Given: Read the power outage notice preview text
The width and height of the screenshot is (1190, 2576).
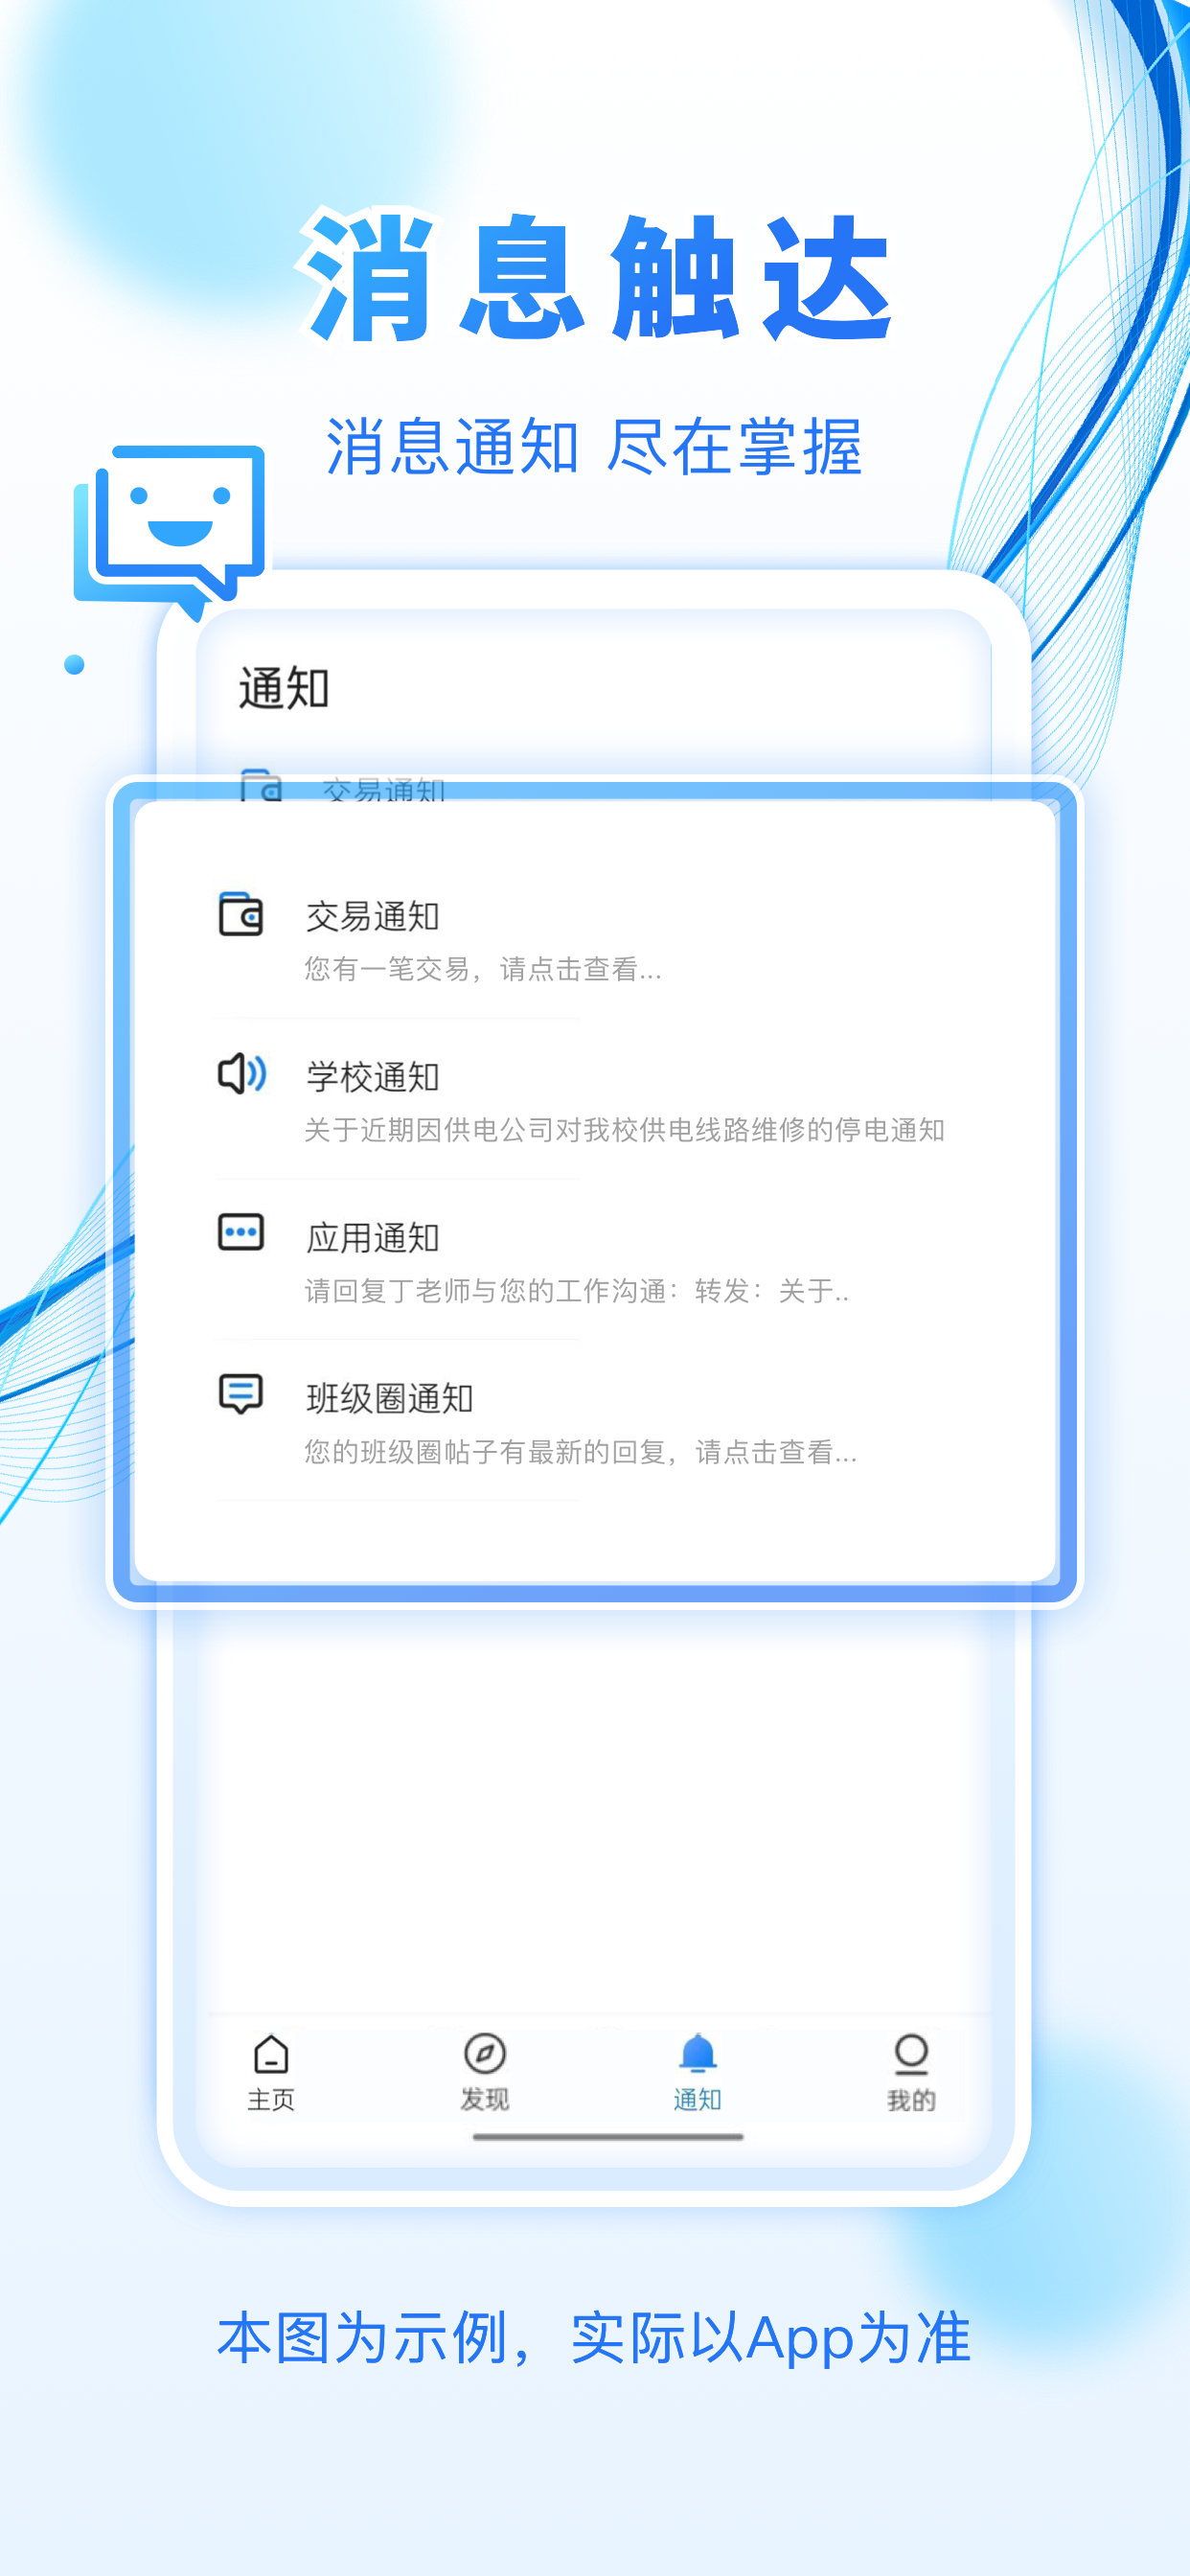Looking at the screenshot, I should [625, 1130].
